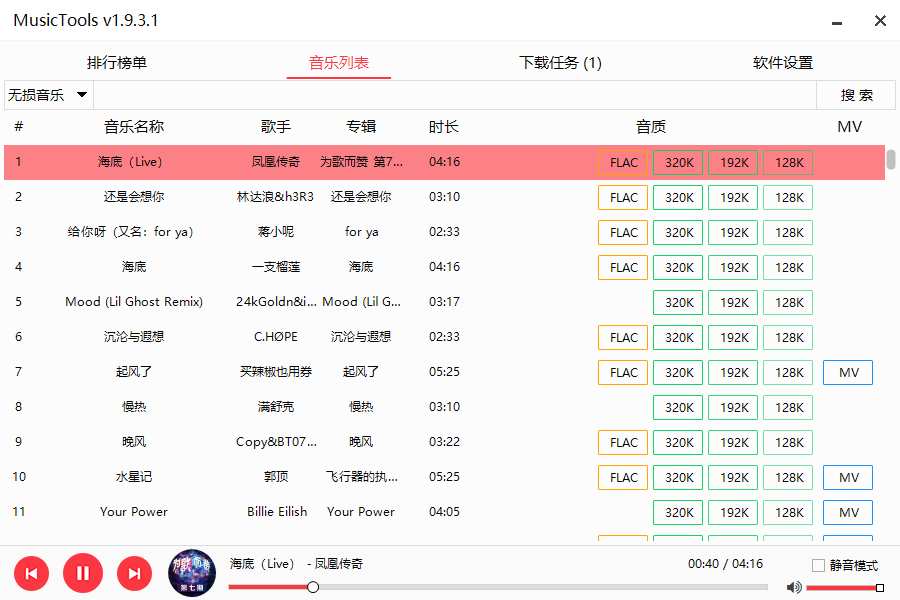Download 128K version of 还是会想你
The width and height of the screenshot is (900, 600).
[x=789, y=197]
